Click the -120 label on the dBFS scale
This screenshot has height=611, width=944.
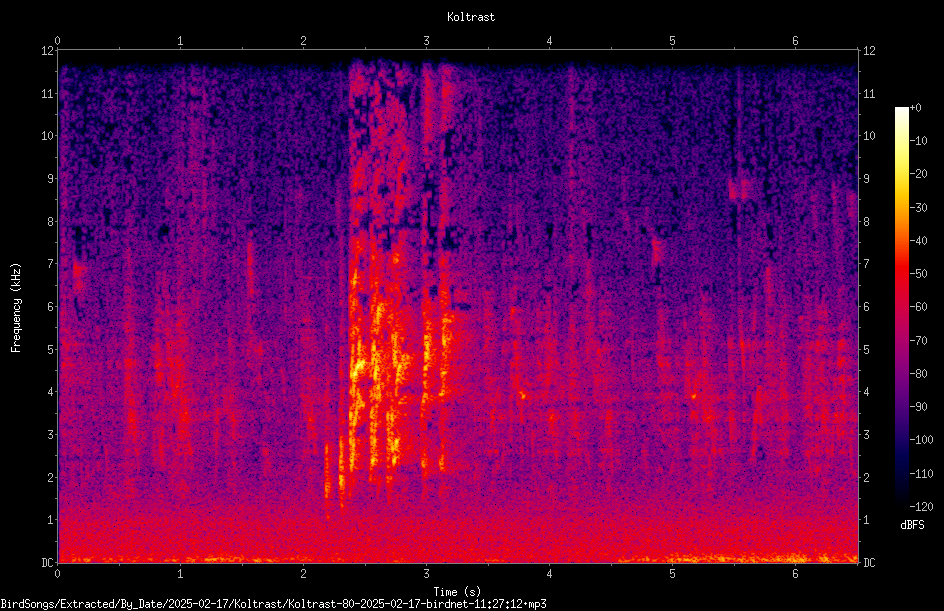tap(921, 506)
